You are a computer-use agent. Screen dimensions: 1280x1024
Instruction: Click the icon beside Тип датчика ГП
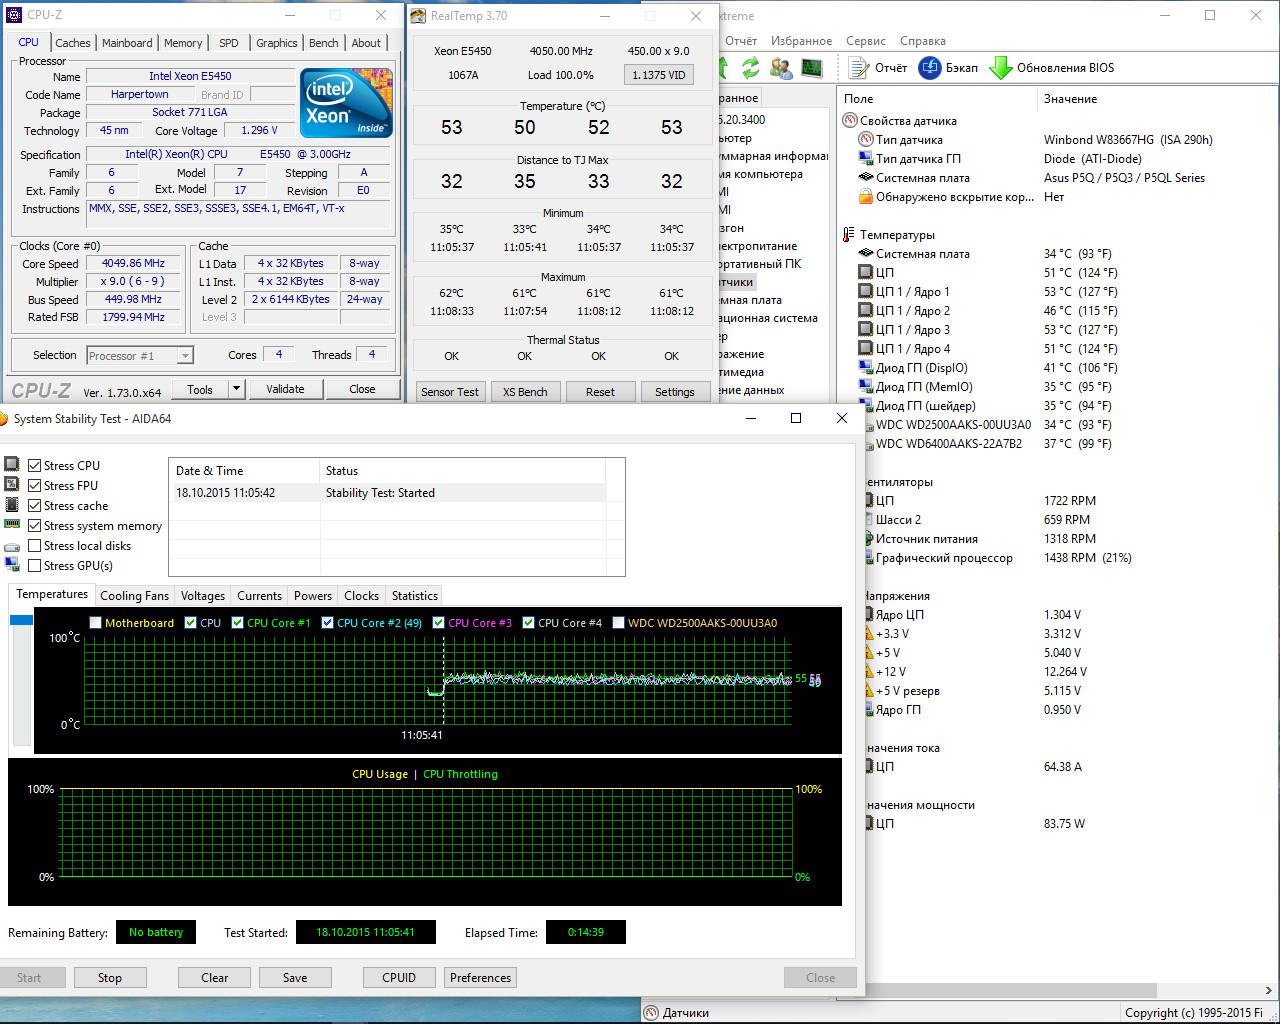(866, 159)
